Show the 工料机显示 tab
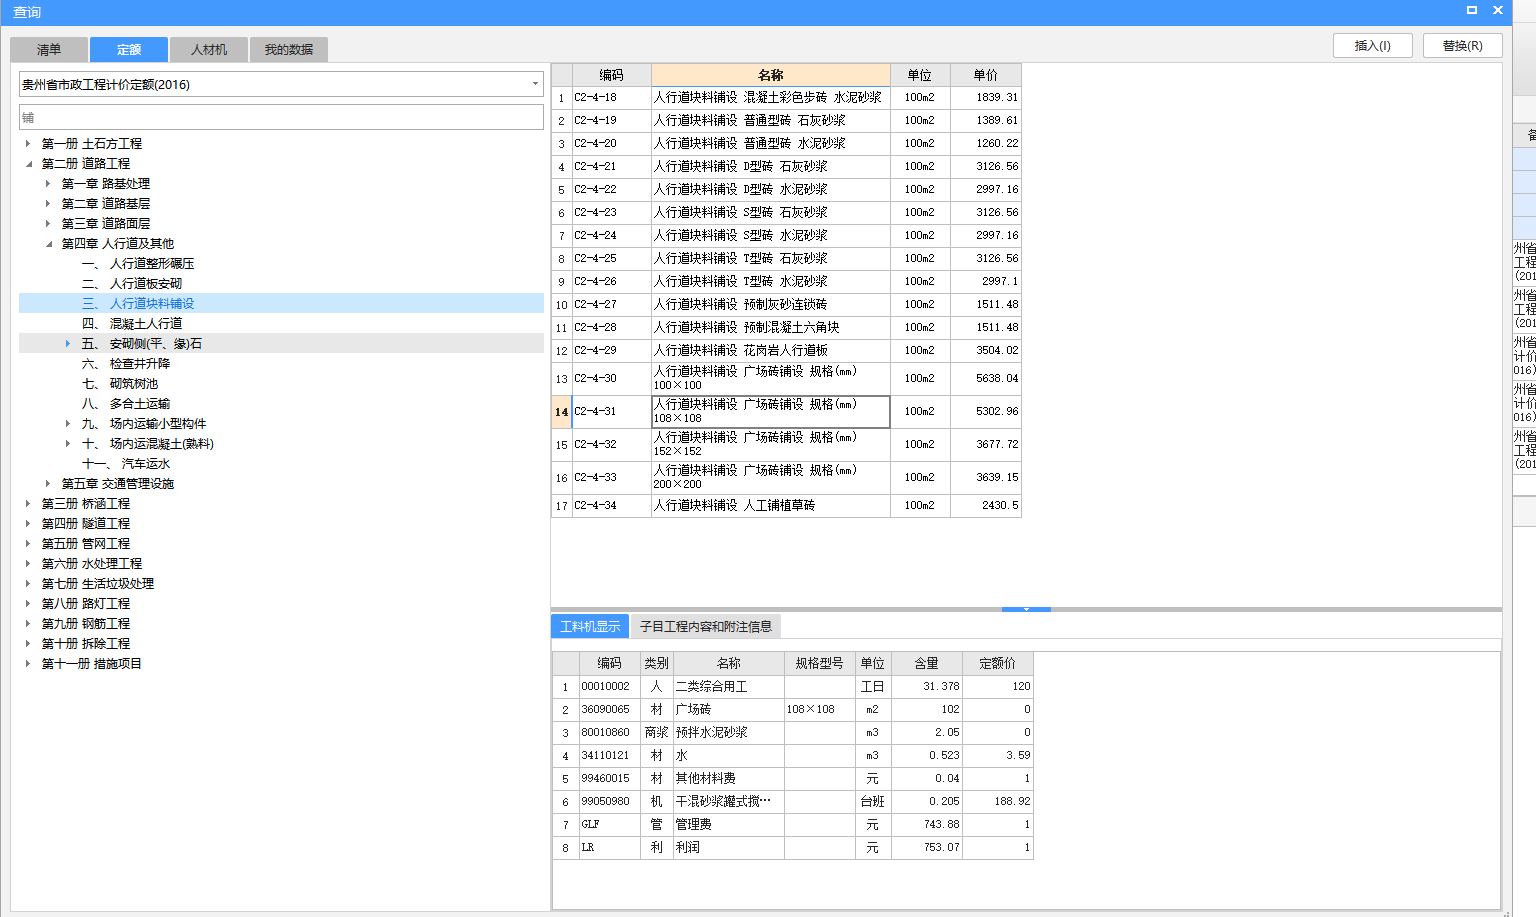Image resolution: width=1536 pixels, height=917 pixels. coord(590,626)
